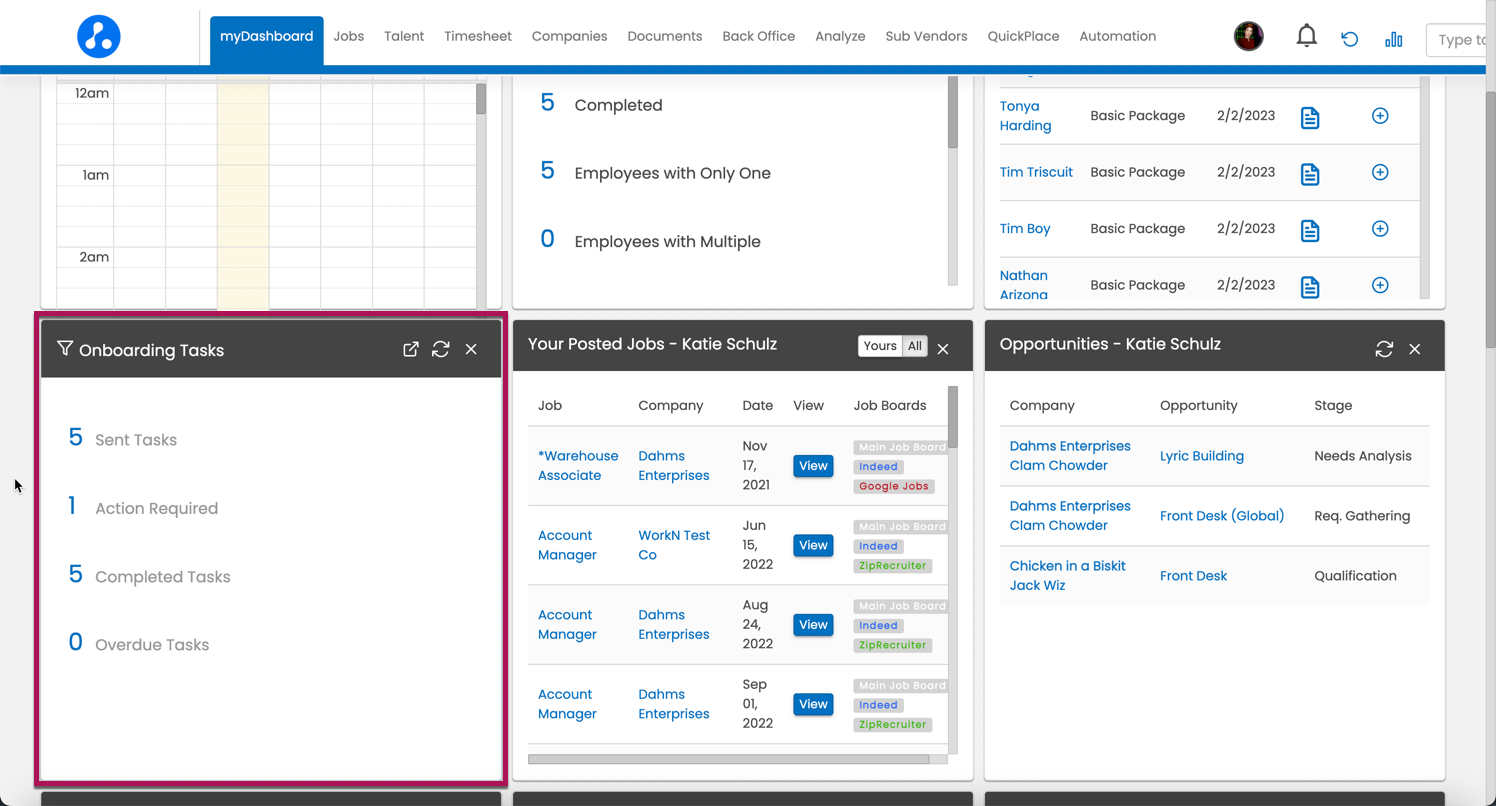Open document icon for Tonya Harding
The image size is (1496, 806).
click(1310, 118)
